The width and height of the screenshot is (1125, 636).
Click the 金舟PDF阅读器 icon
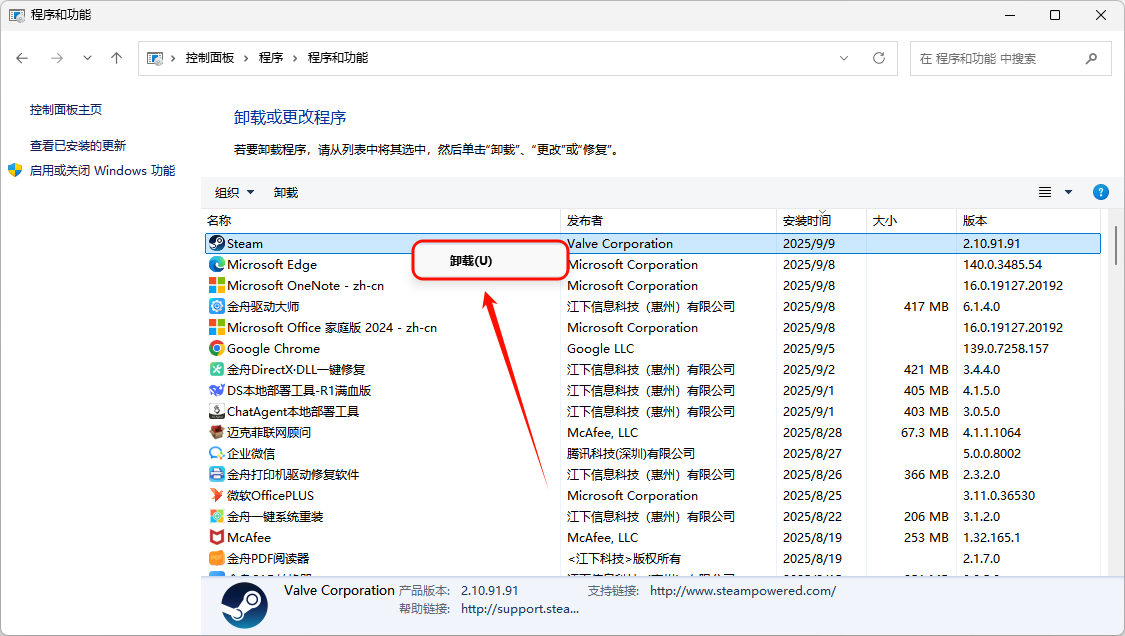click(x=217, y=558)
